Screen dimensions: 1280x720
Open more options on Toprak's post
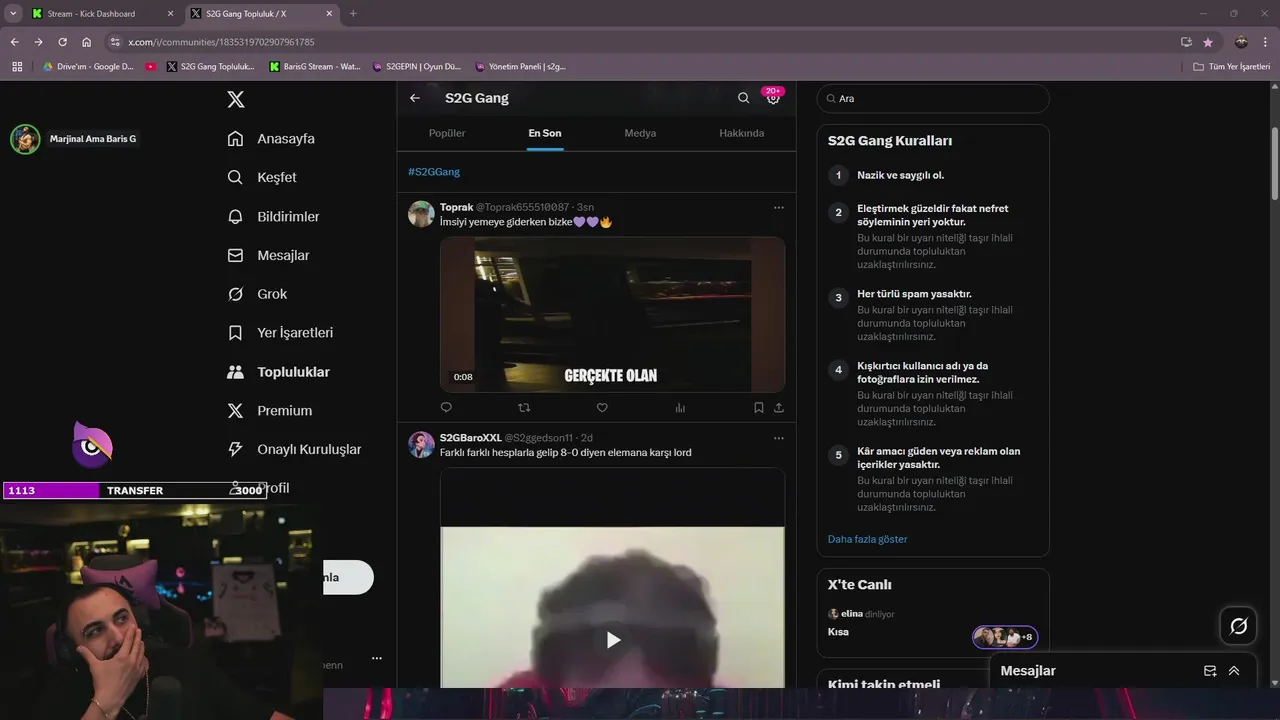778,208
